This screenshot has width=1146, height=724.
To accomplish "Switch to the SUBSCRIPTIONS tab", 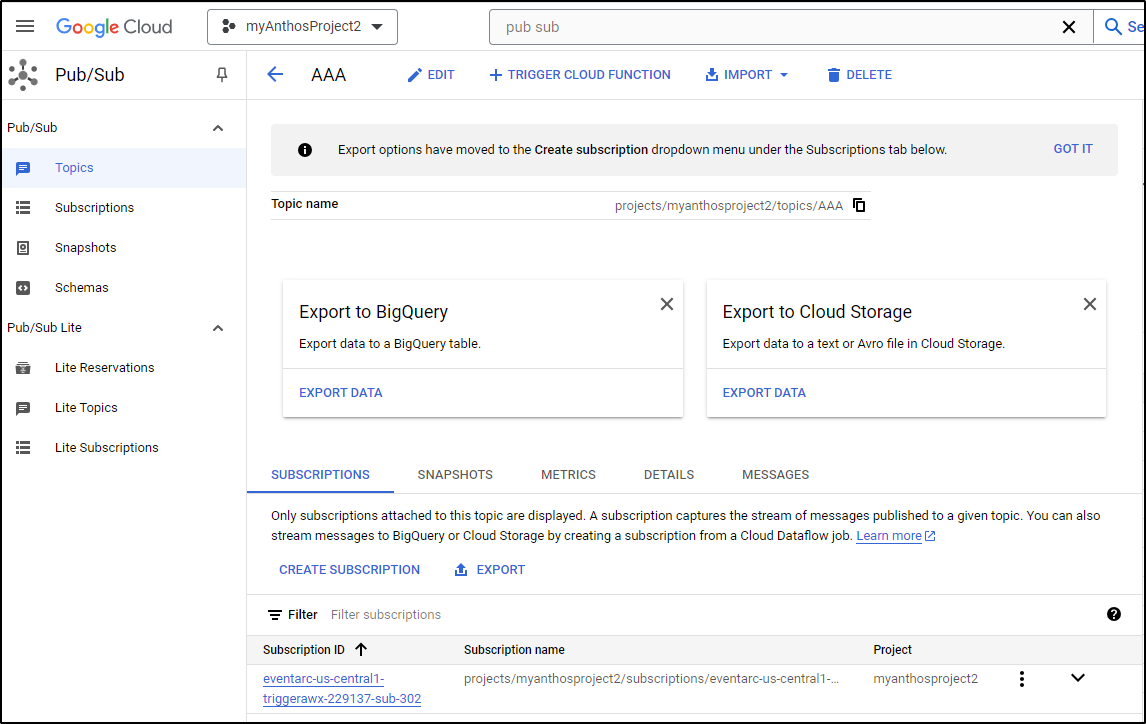I will 320,475.
